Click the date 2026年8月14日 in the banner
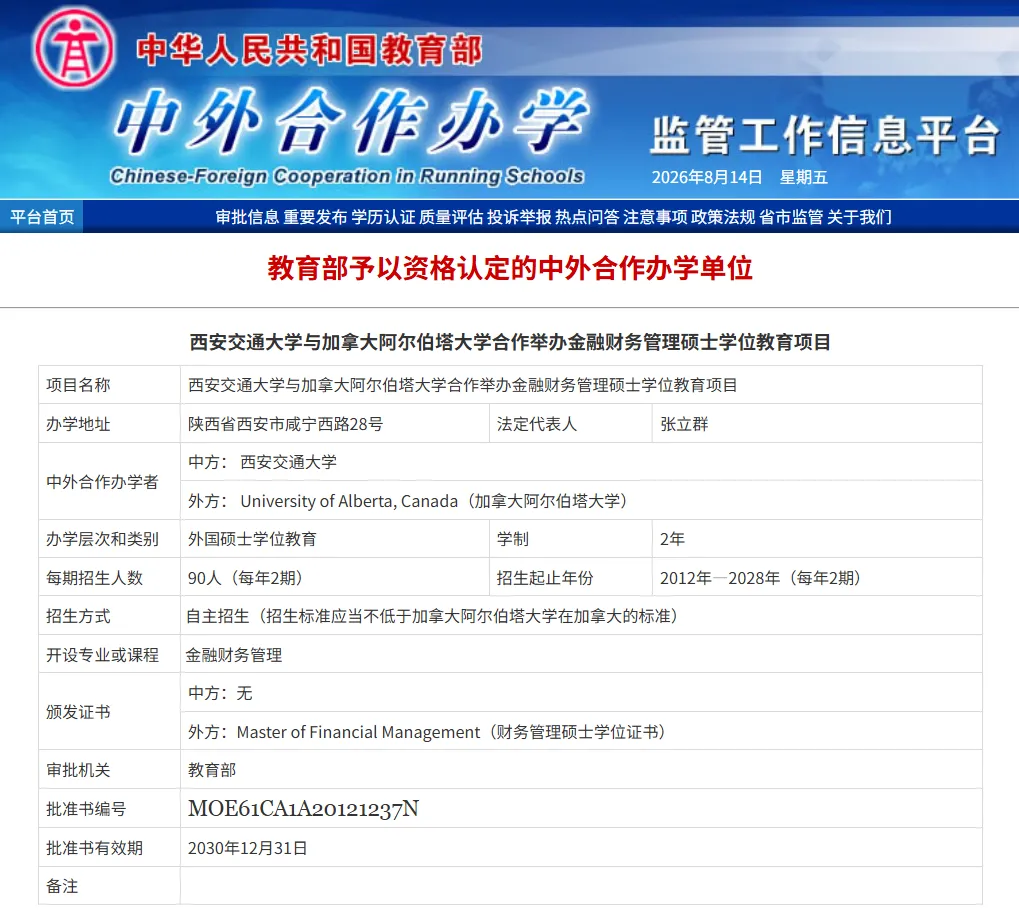The image size is (1019, 915). pos(706,177)
